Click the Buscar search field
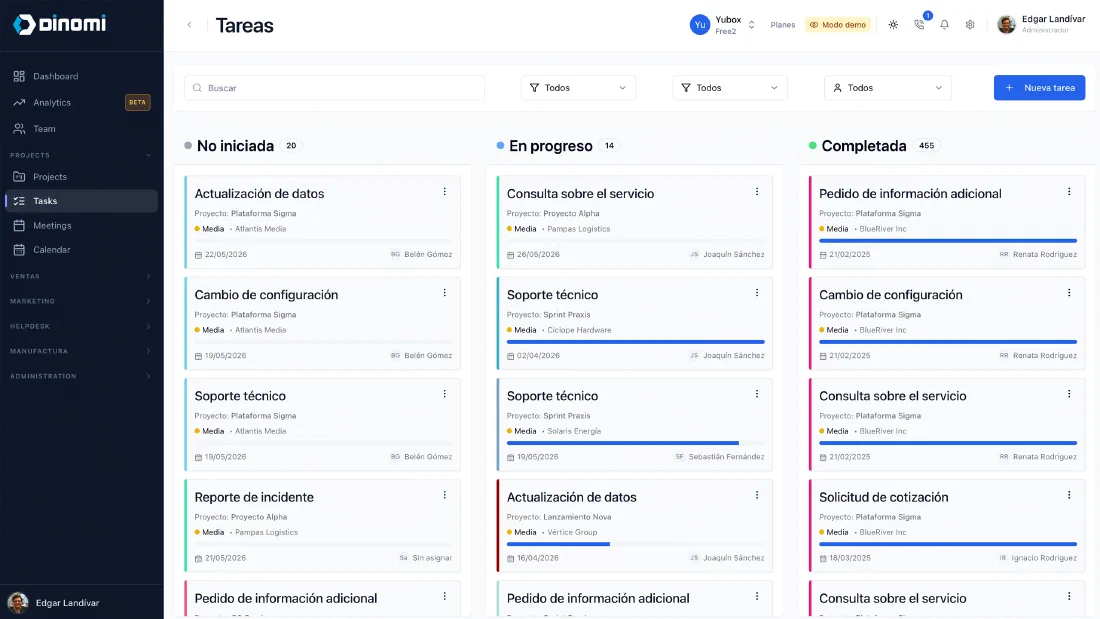The image size is (1100, 619). pos(334,88)
